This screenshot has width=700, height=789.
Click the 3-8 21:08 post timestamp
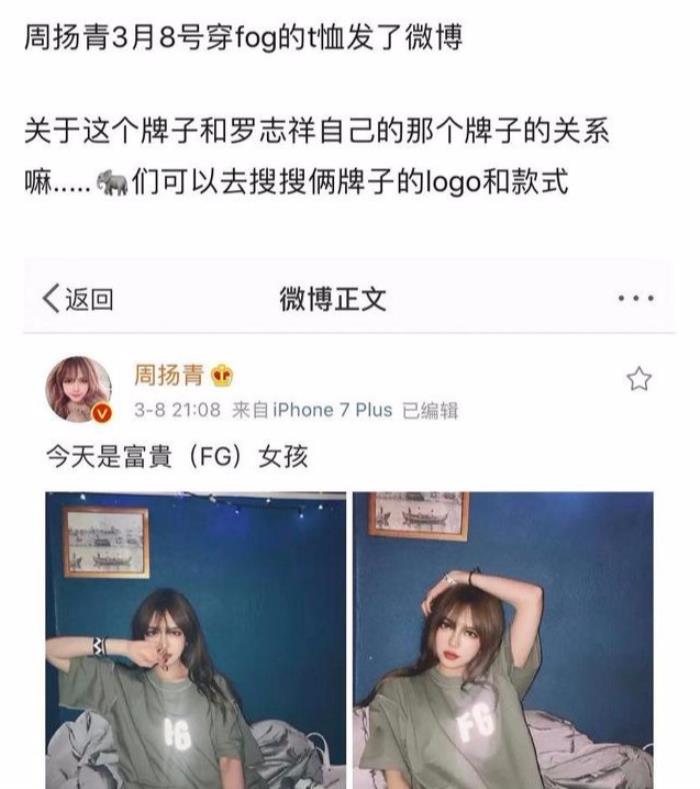(x=177, y=410)
